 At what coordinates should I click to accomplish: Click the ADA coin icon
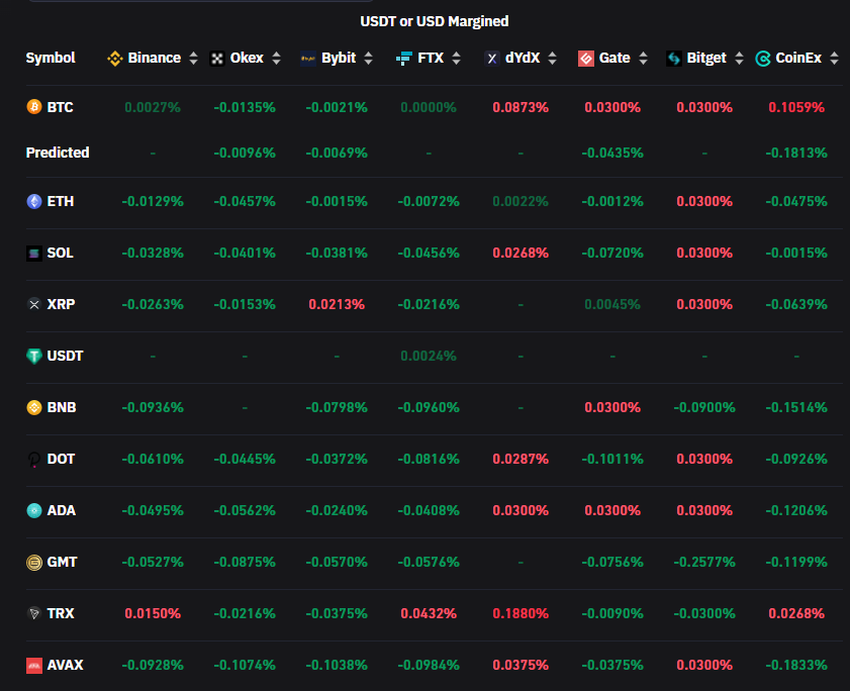click(34, 511)
